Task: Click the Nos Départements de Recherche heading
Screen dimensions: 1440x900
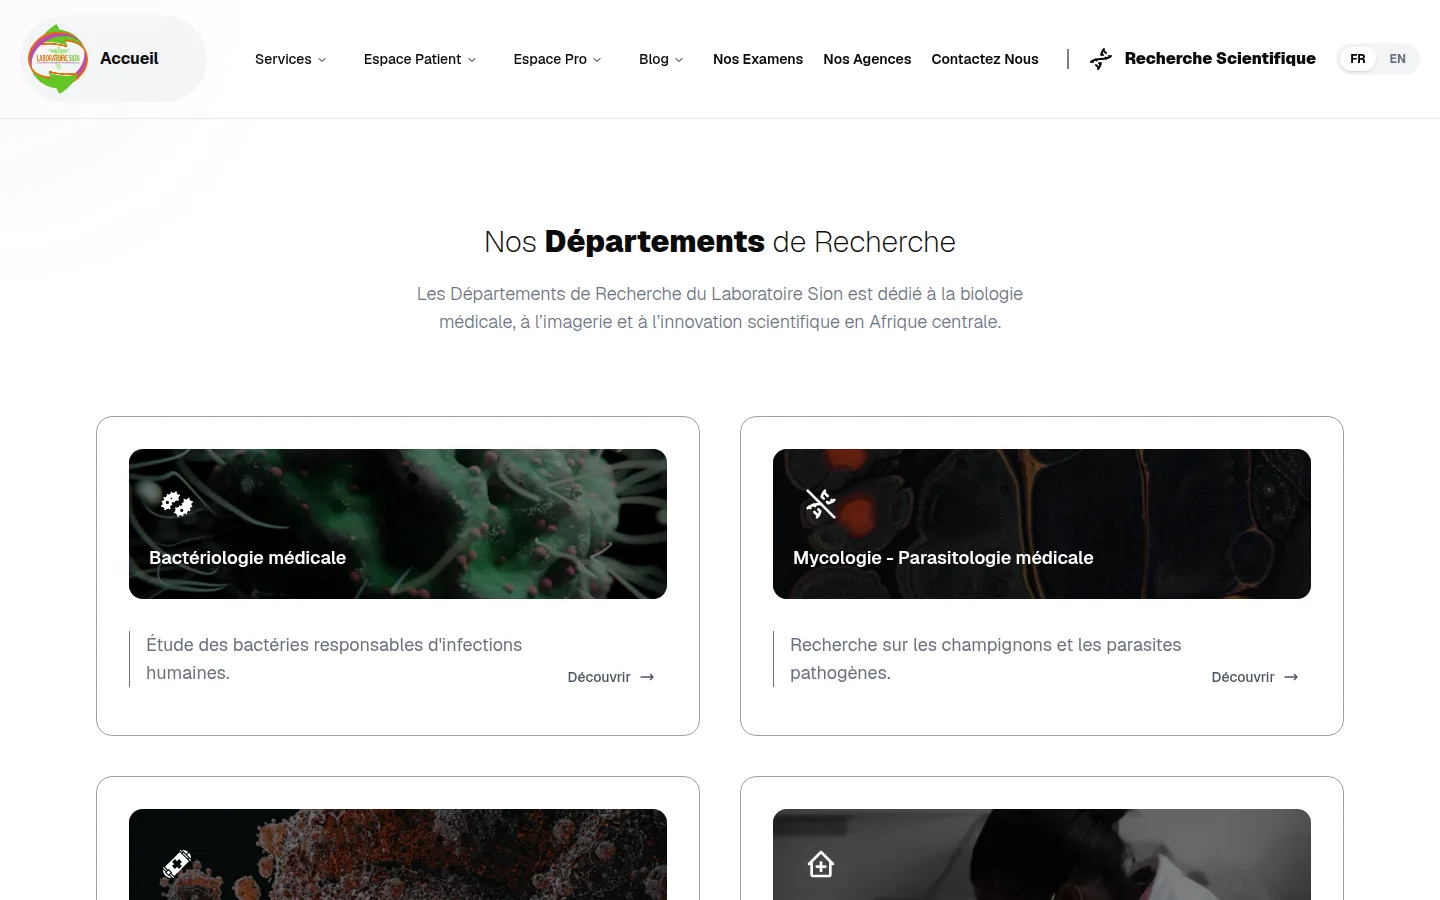Action: [x=720, y=242]
